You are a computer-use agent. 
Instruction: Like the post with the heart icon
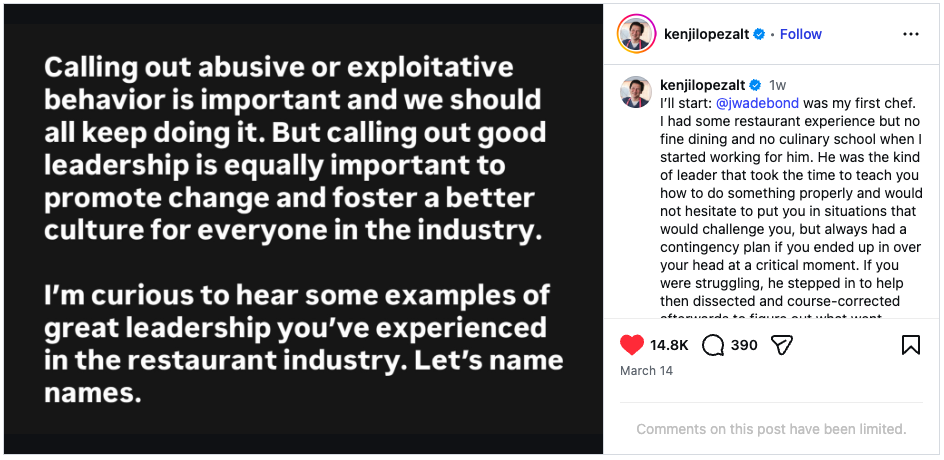[632, 345]
